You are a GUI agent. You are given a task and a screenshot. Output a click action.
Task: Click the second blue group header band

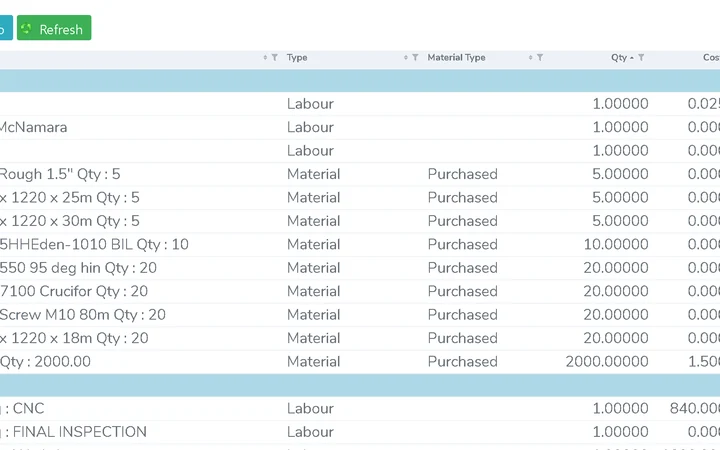pyautogui.click(x=360, y=385)
